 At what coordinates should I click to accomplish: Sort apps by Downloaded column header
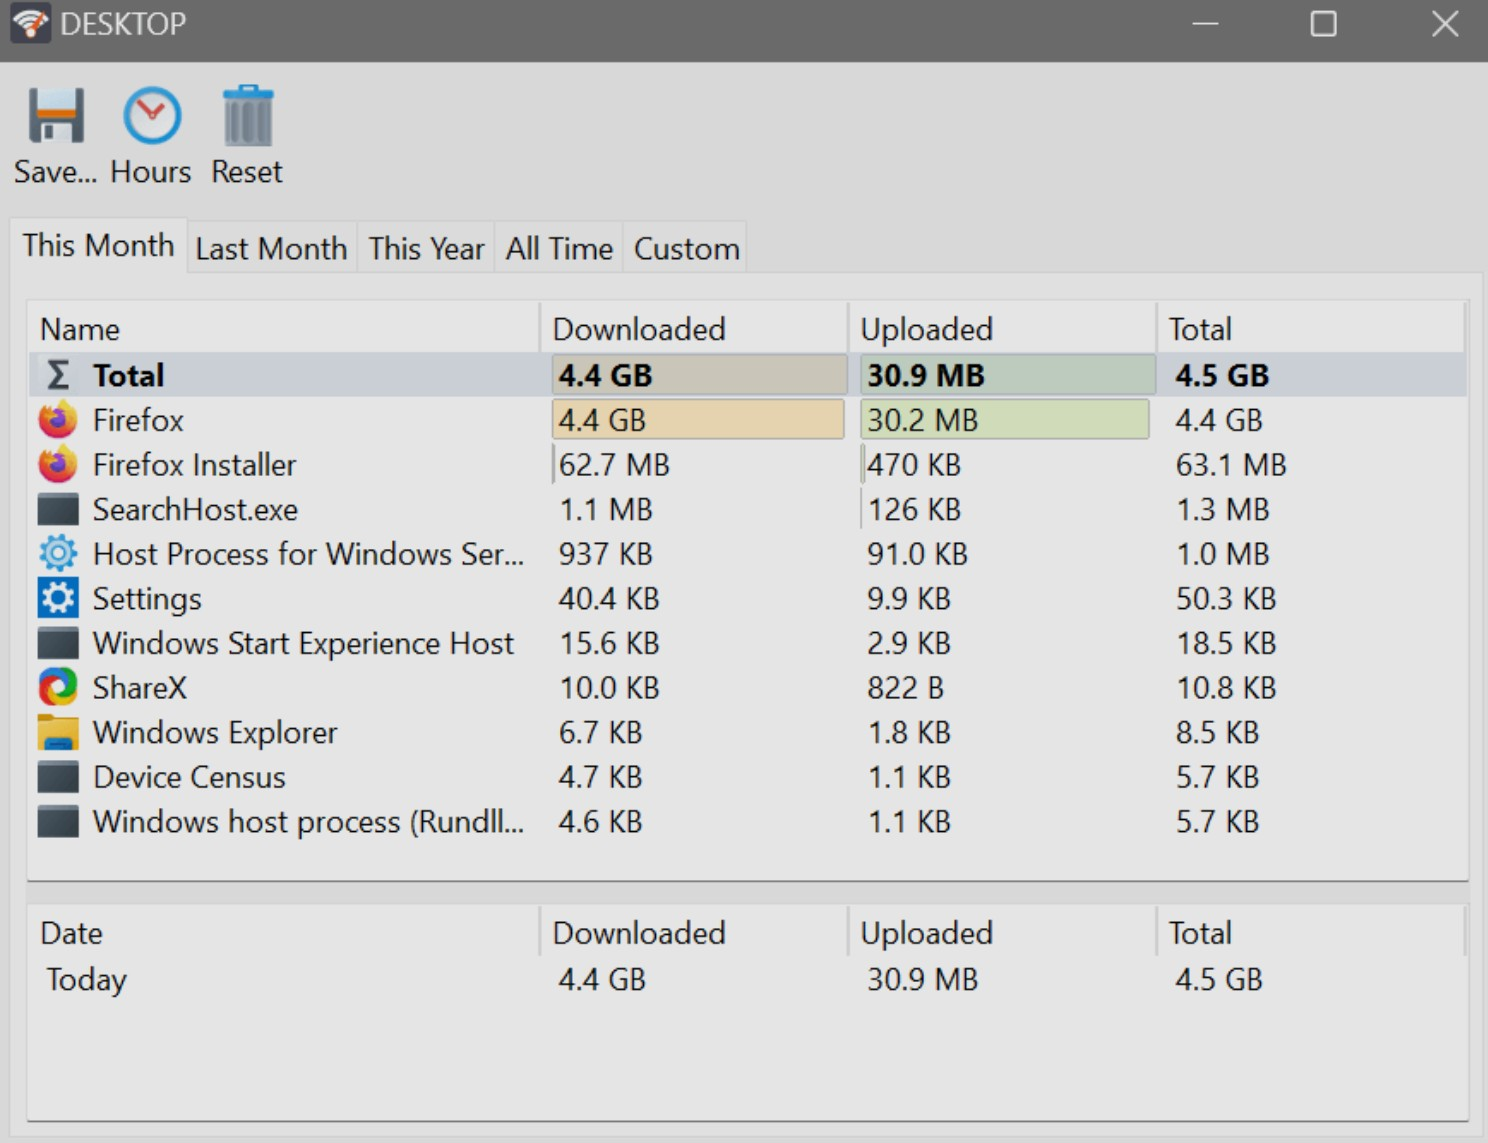click(694, 328)
